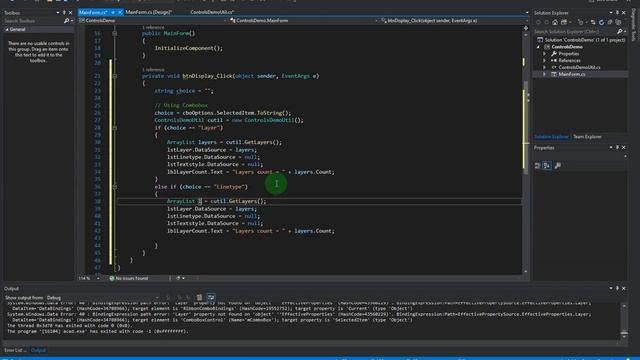Collapse if choice Layer block outlining
Viewport: 640px width, 360px height.
[x=115, y=128]
